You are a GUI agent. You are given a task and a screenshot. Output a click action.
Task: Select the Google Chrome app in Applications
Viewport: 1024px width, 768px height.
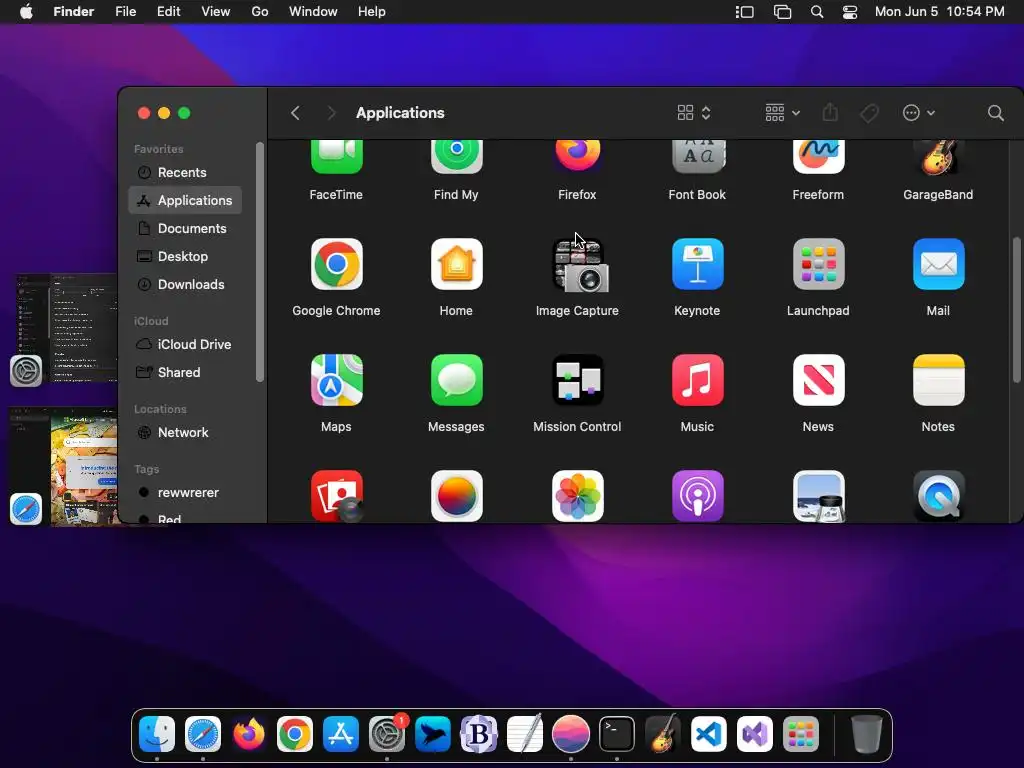click(336, 264)
